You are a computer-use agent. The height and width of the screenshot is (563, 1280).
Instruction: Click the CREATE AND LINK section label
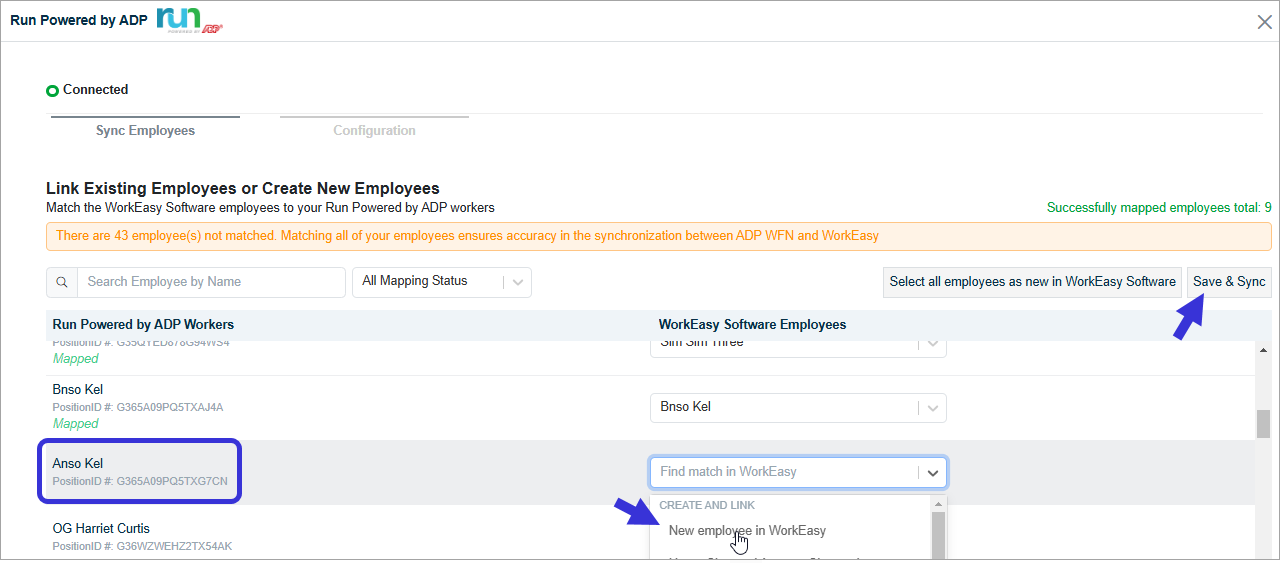[x=707, y=506]
